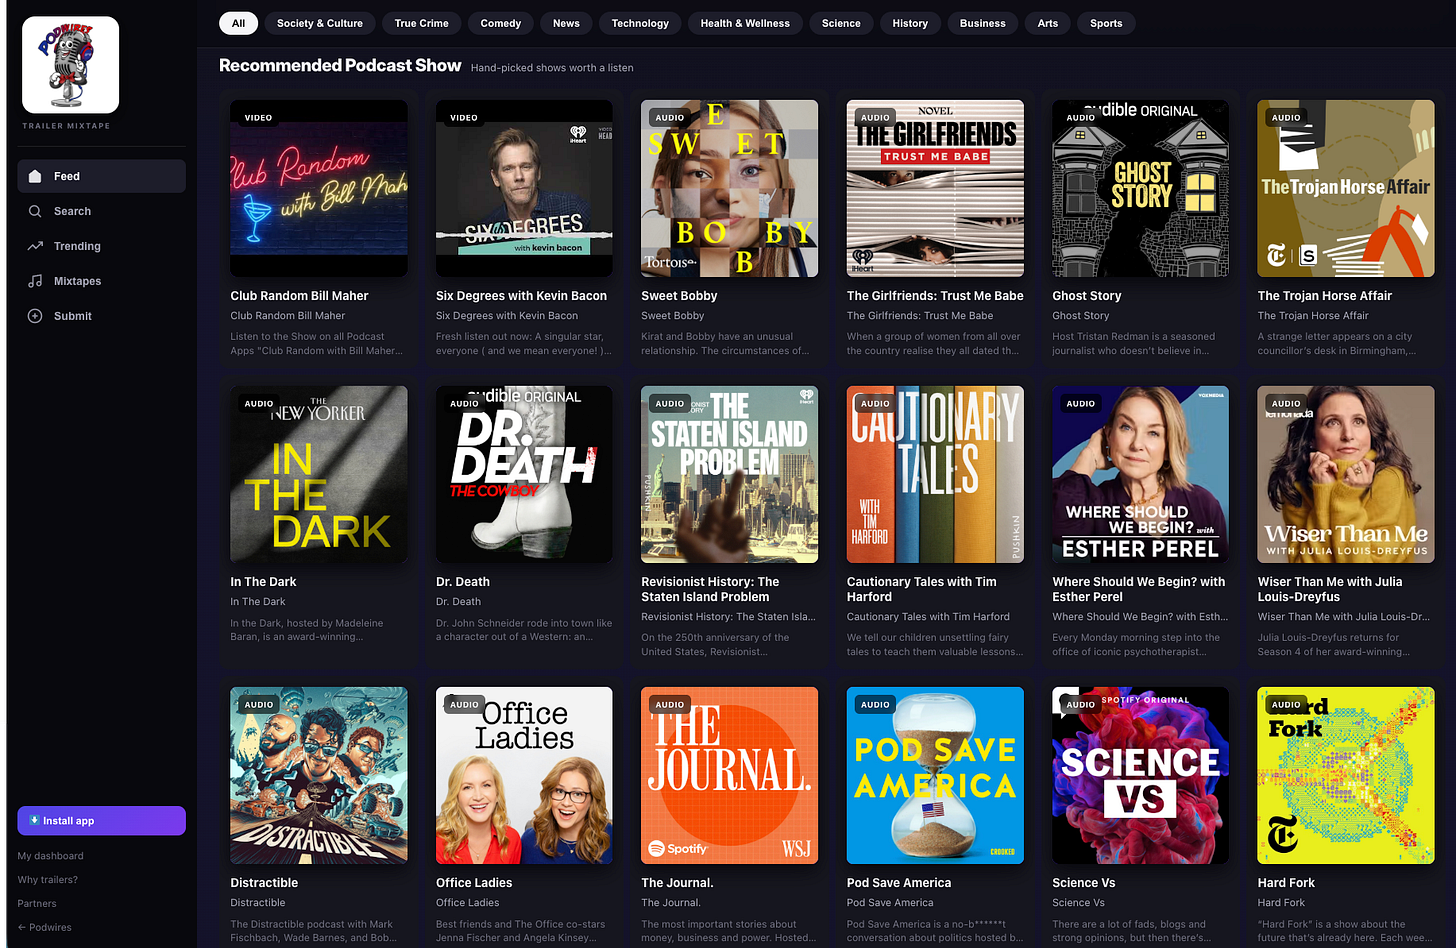Open the Pod Save America cover
This screenshot has height=948, width=1456.
[x=935, y=775]
